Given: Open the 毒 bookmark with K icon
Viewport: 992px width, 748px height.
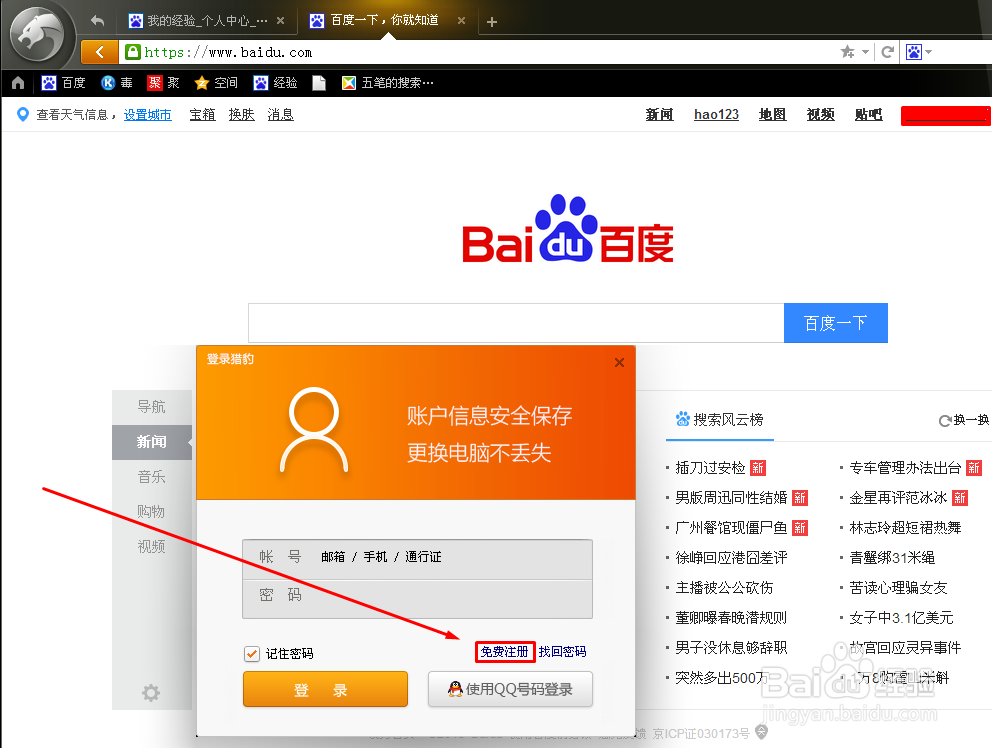Looking at the screenshot, I should pos(117,83).
